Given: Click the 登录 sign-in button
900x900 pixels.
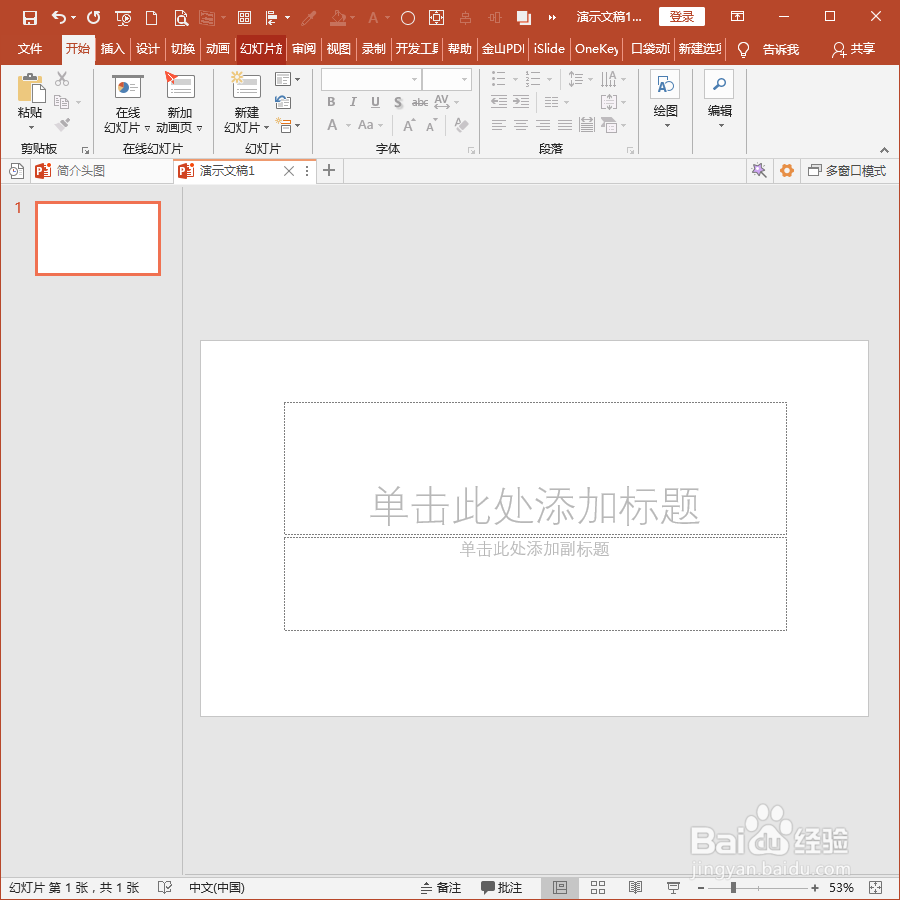Looking at the screenshot, I should (681, 17).
